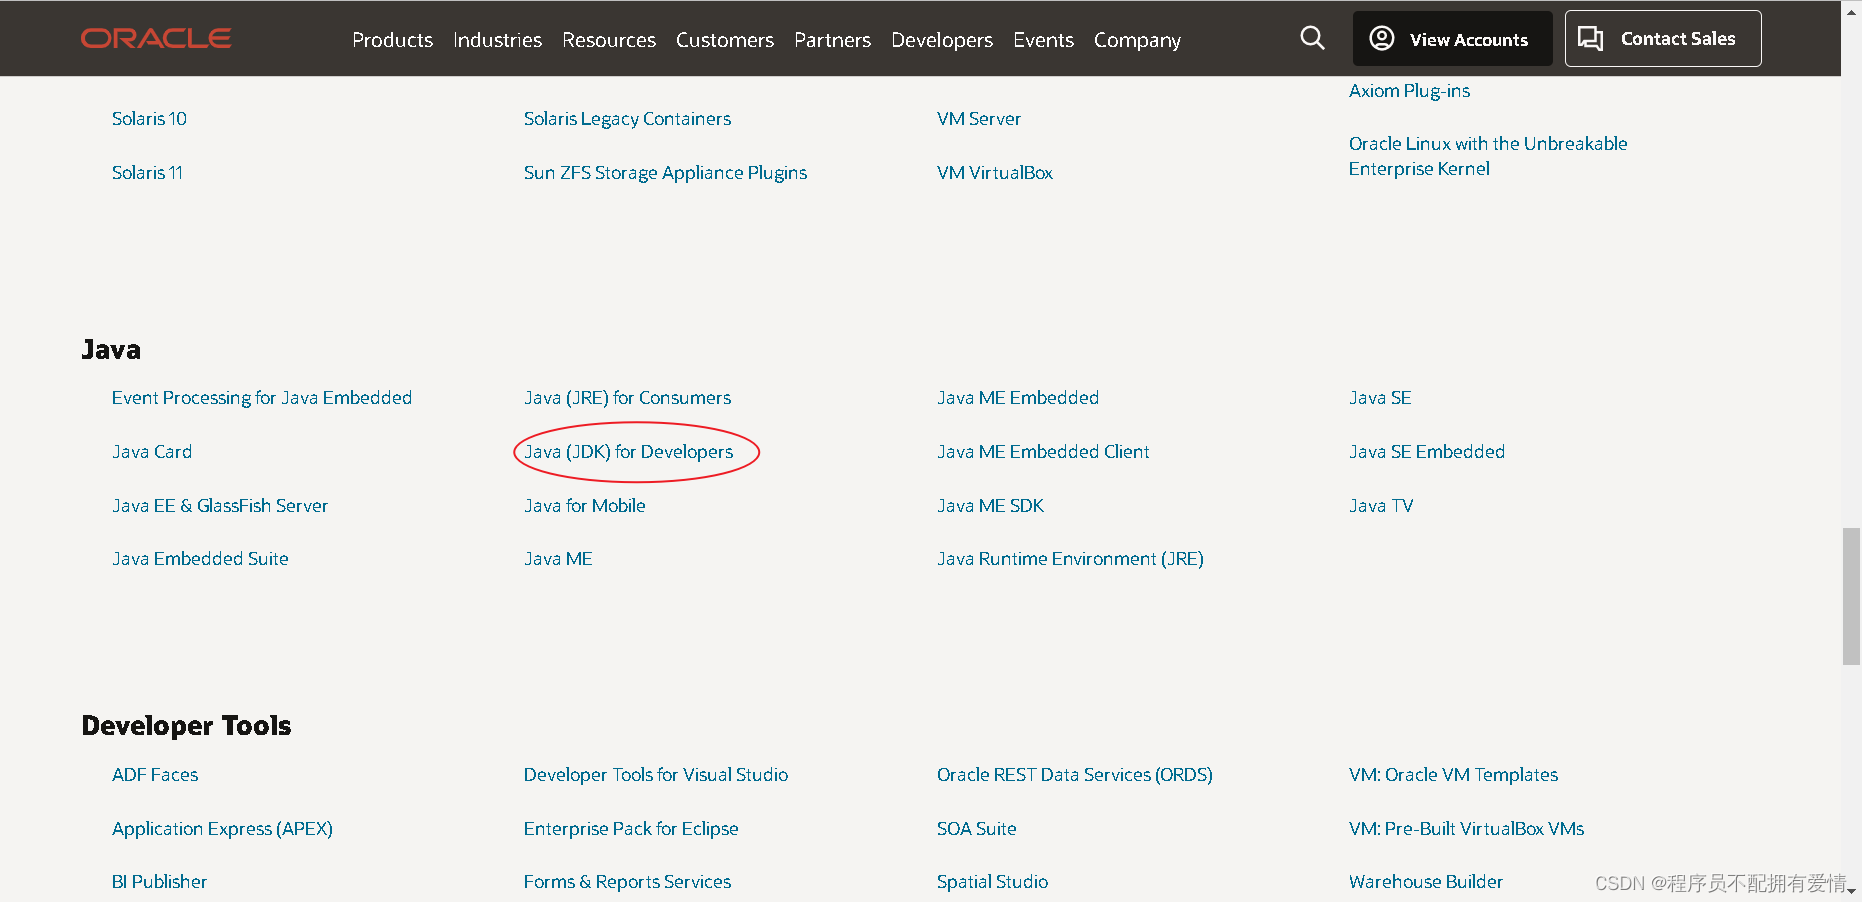Open Forms & Reports Services link
The image size is (1862, 902).
tap(627, 882)
